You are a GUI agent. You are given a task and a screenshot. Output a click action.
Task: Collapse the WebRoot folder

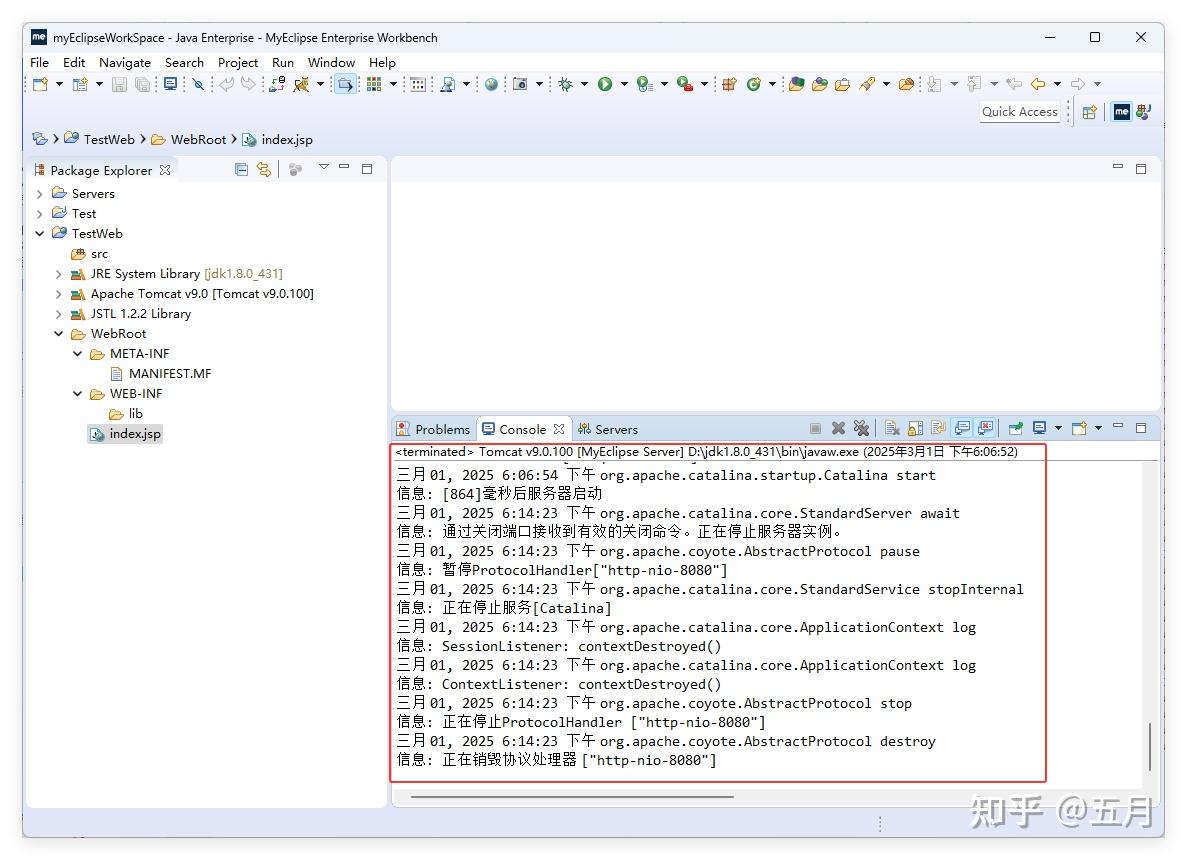[58, 333]
